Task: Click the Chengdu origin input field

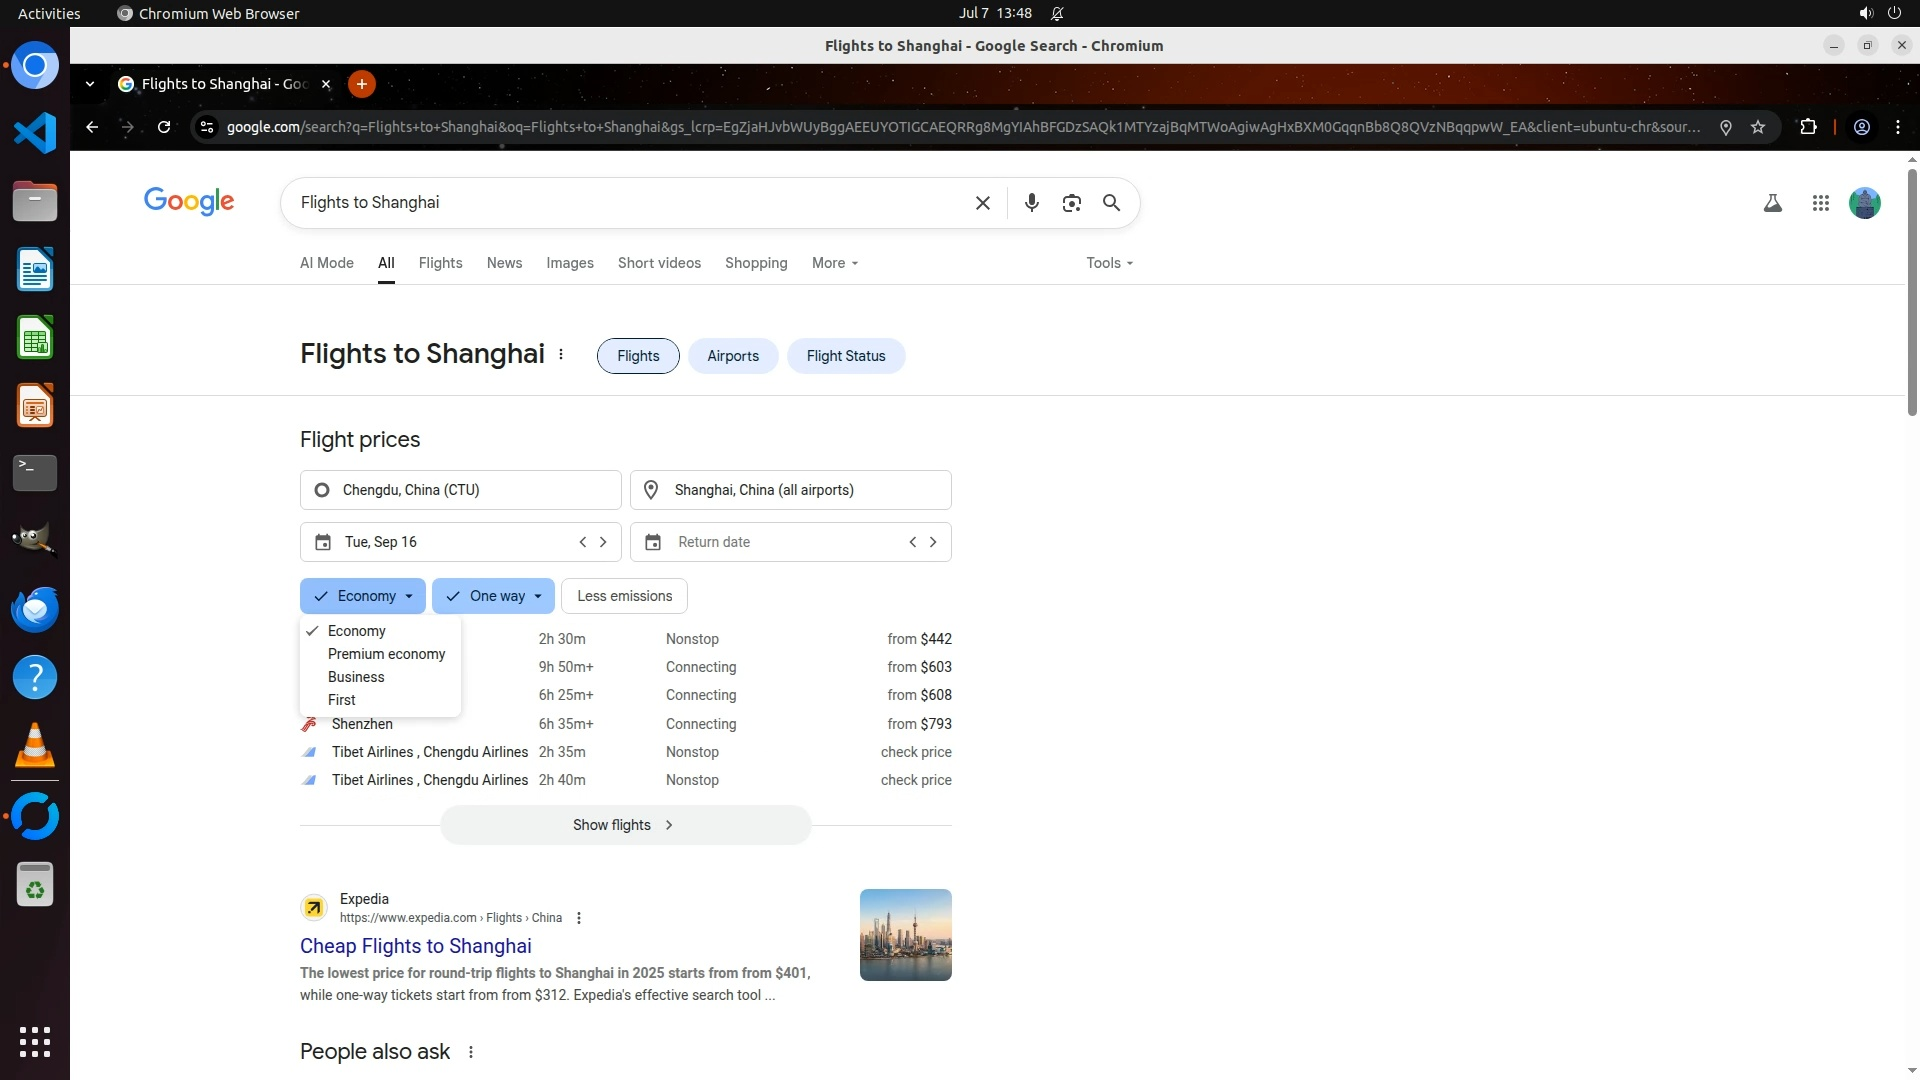Action: (460, 490)
